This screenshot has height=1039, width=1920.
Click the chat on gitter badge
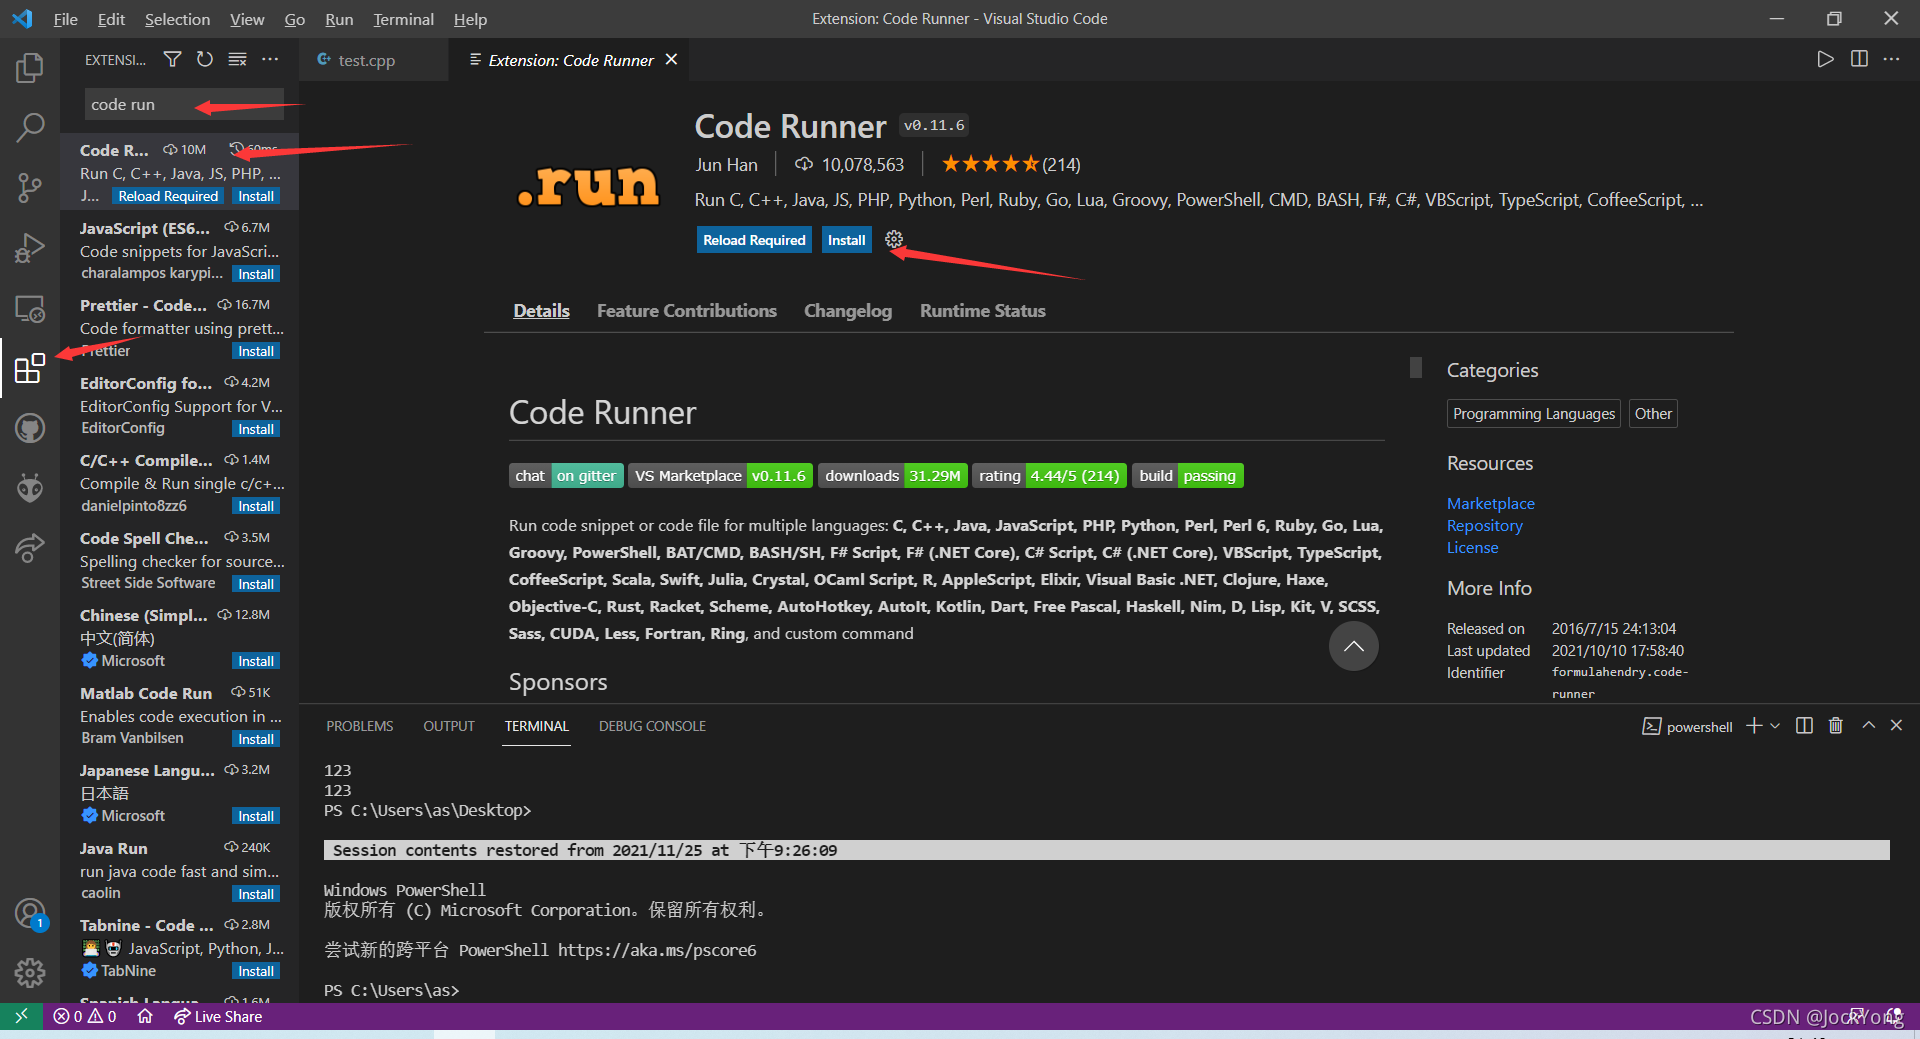[x=566, y=476]
